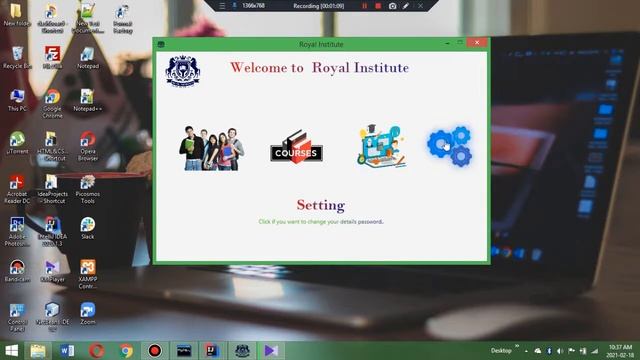Click the volume speaker tray icon
This screenshot has height=360, width=640.
(560, 351)
